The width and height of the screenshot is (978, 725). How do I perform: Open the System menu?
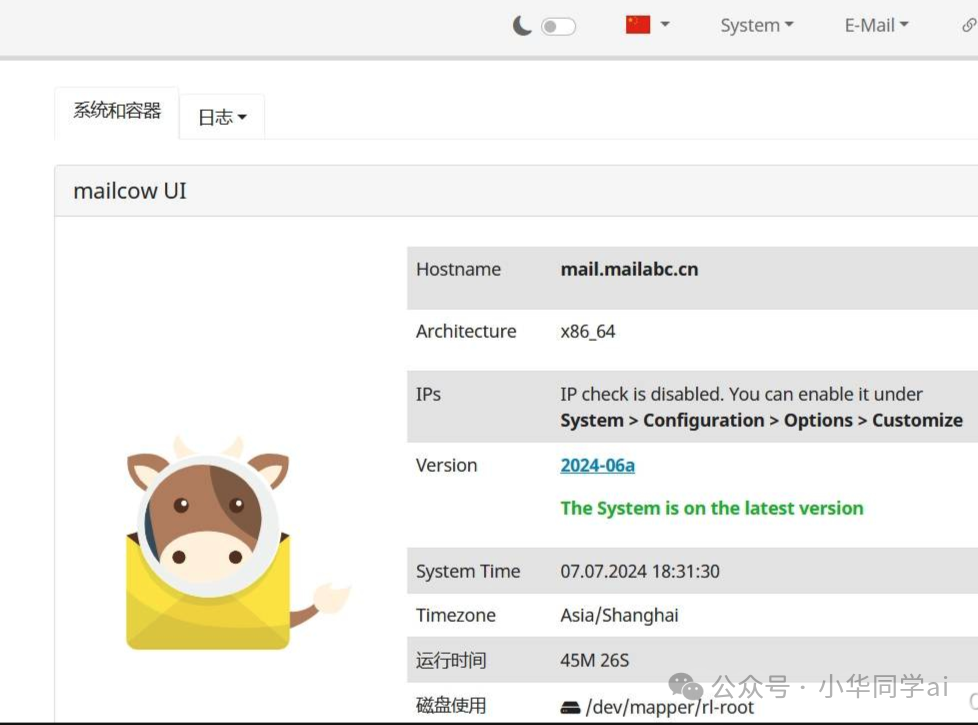757,26
